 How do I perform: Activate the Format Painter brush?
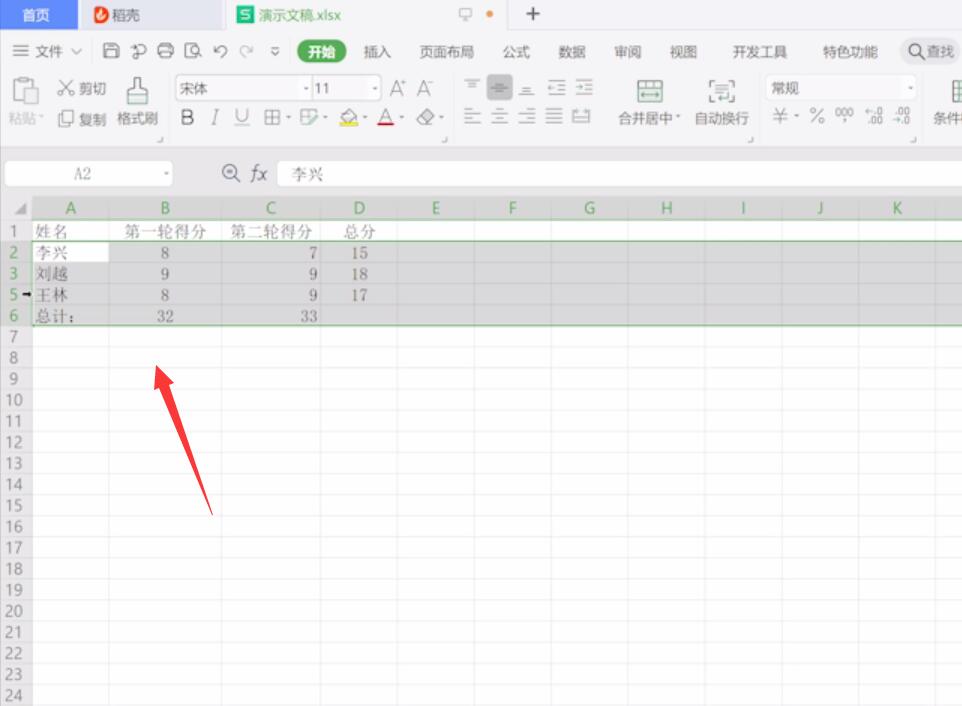137,102
